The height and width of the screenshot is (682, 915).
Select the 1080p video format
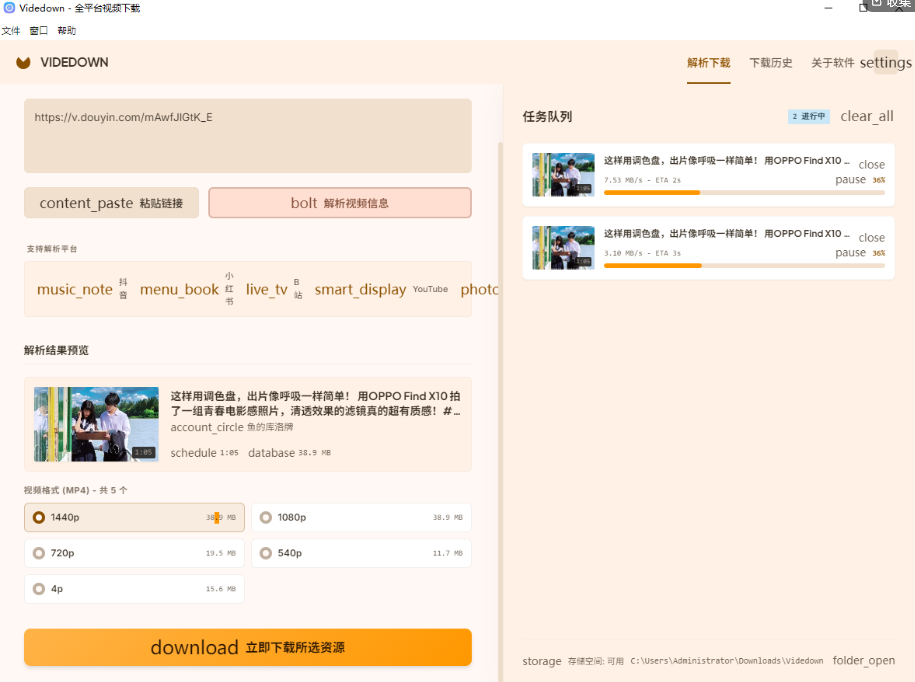(x=361, y=517)
